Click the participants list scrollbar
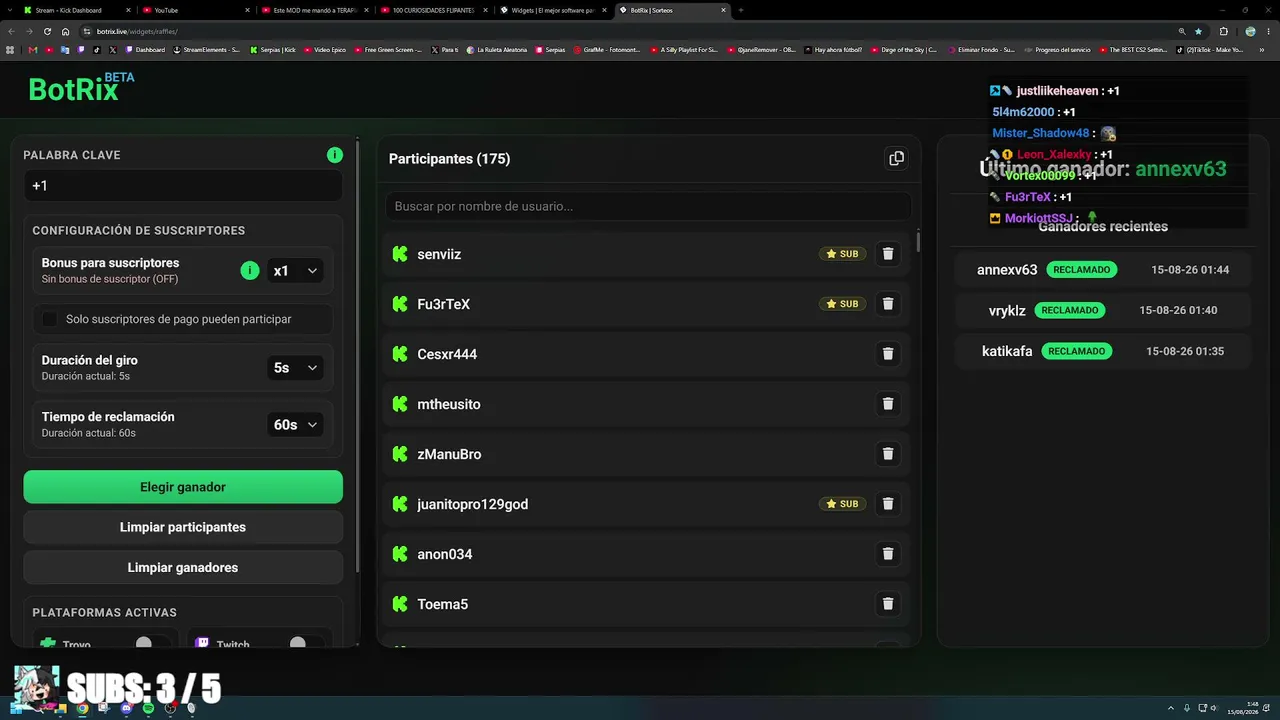 [x=918, y=242]
